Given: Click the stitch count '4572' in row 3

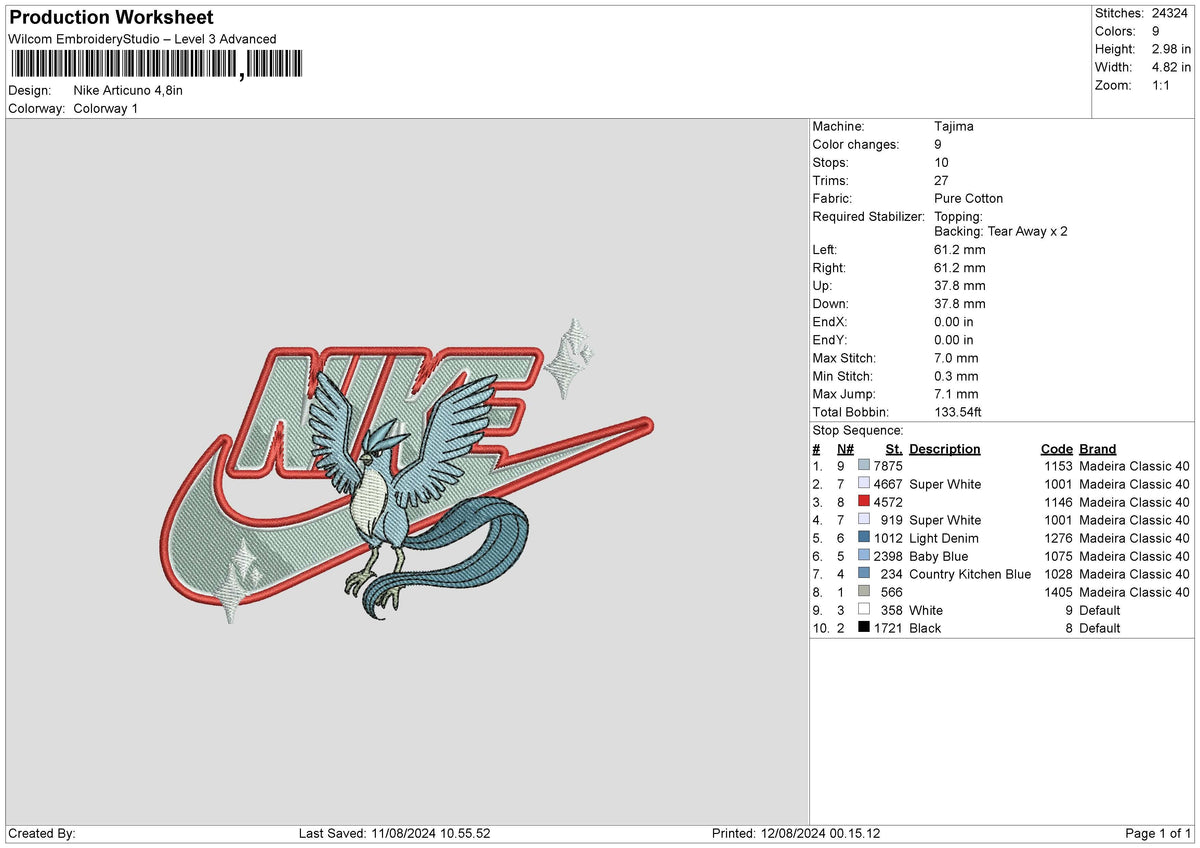Looking at the screenshot, I should 888,502.
